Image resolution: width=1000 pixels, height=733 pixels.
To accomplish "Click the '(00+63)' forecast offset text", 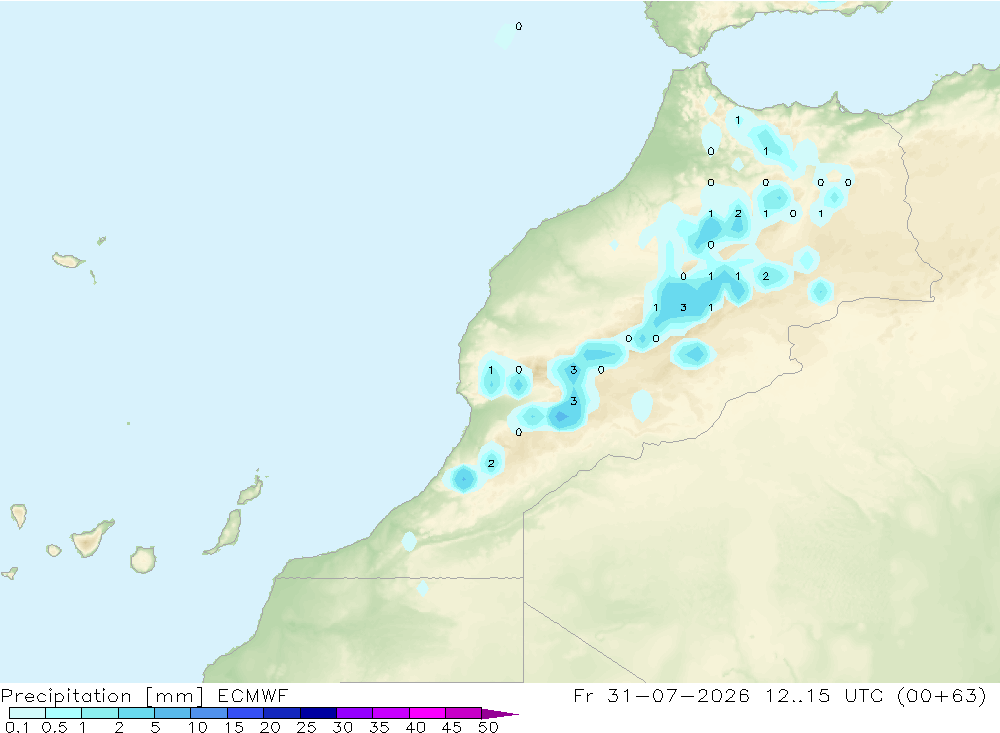I will [941, 695].
